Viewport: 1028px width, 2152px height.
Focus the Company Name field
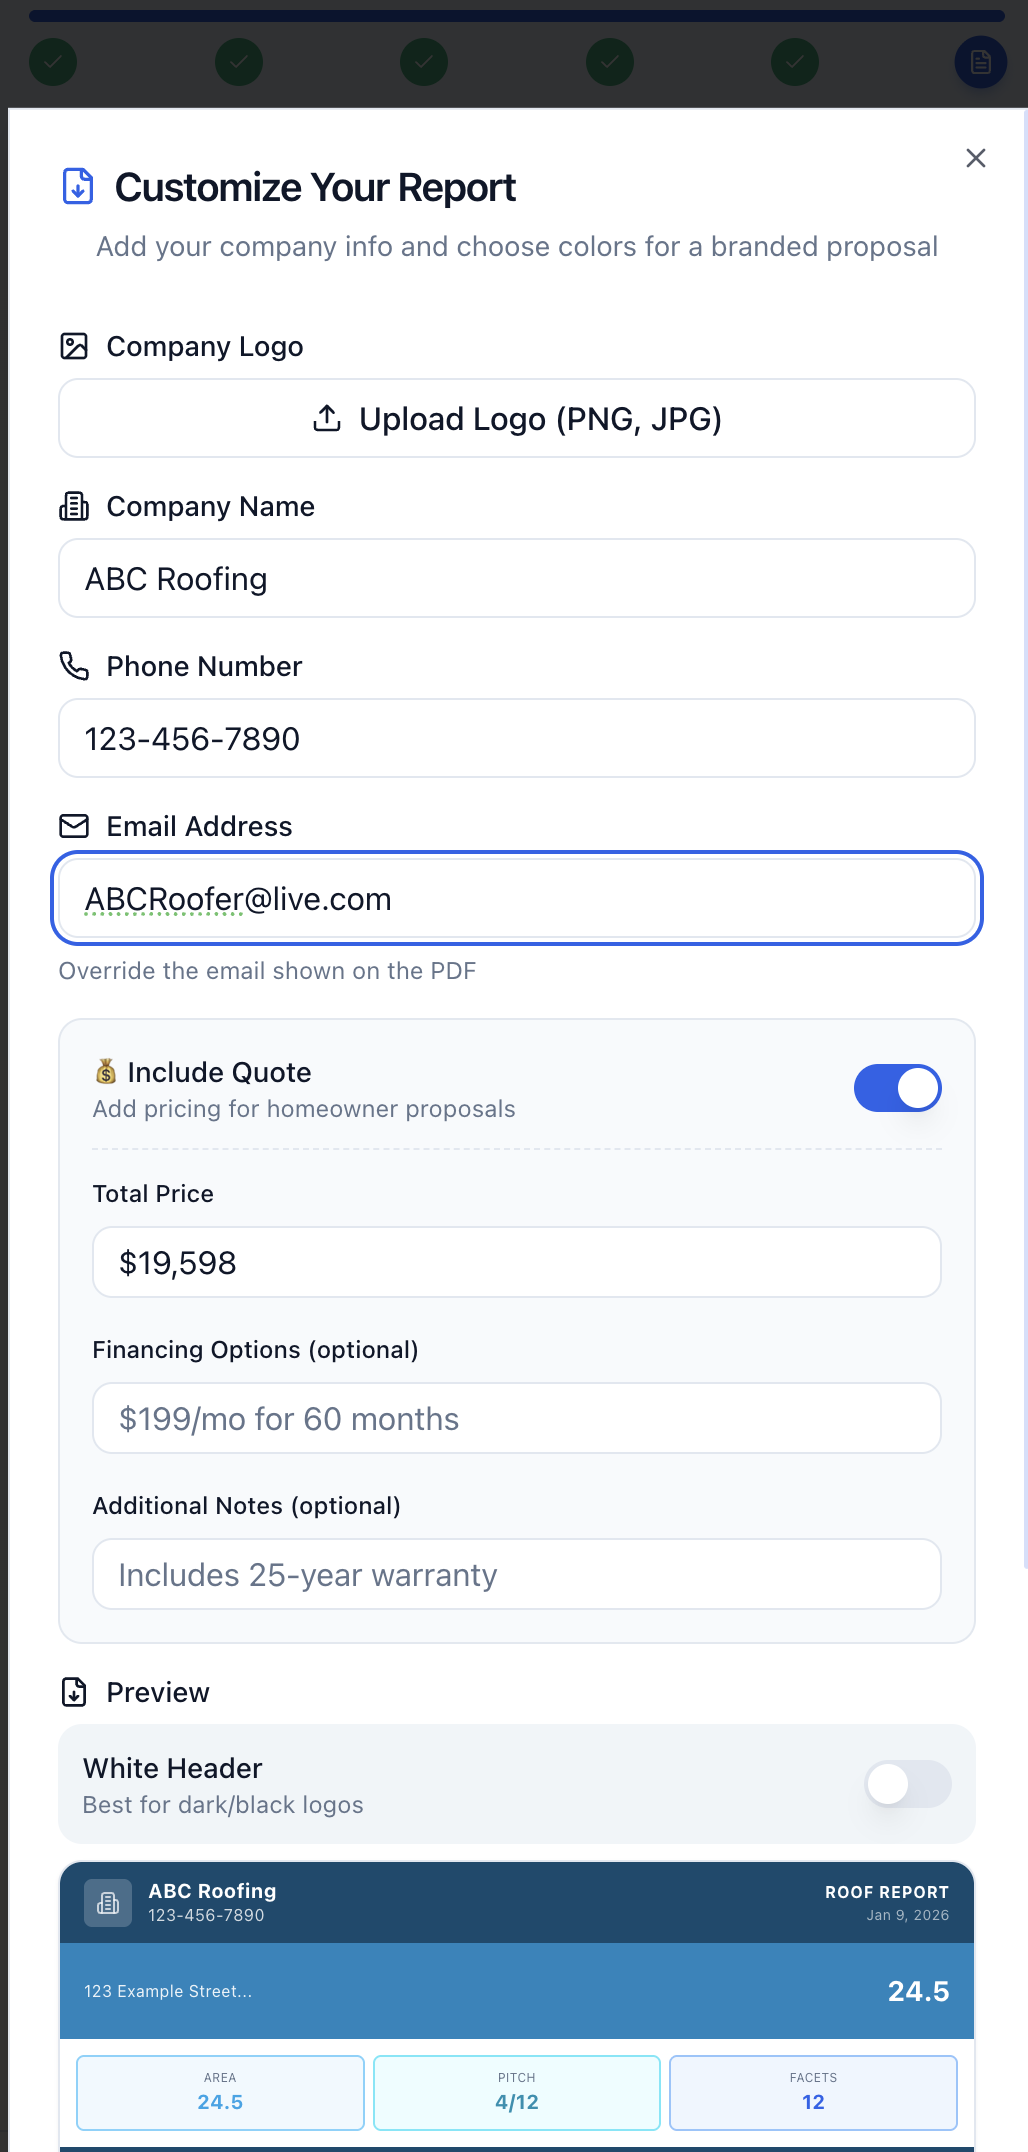point(516,579)
